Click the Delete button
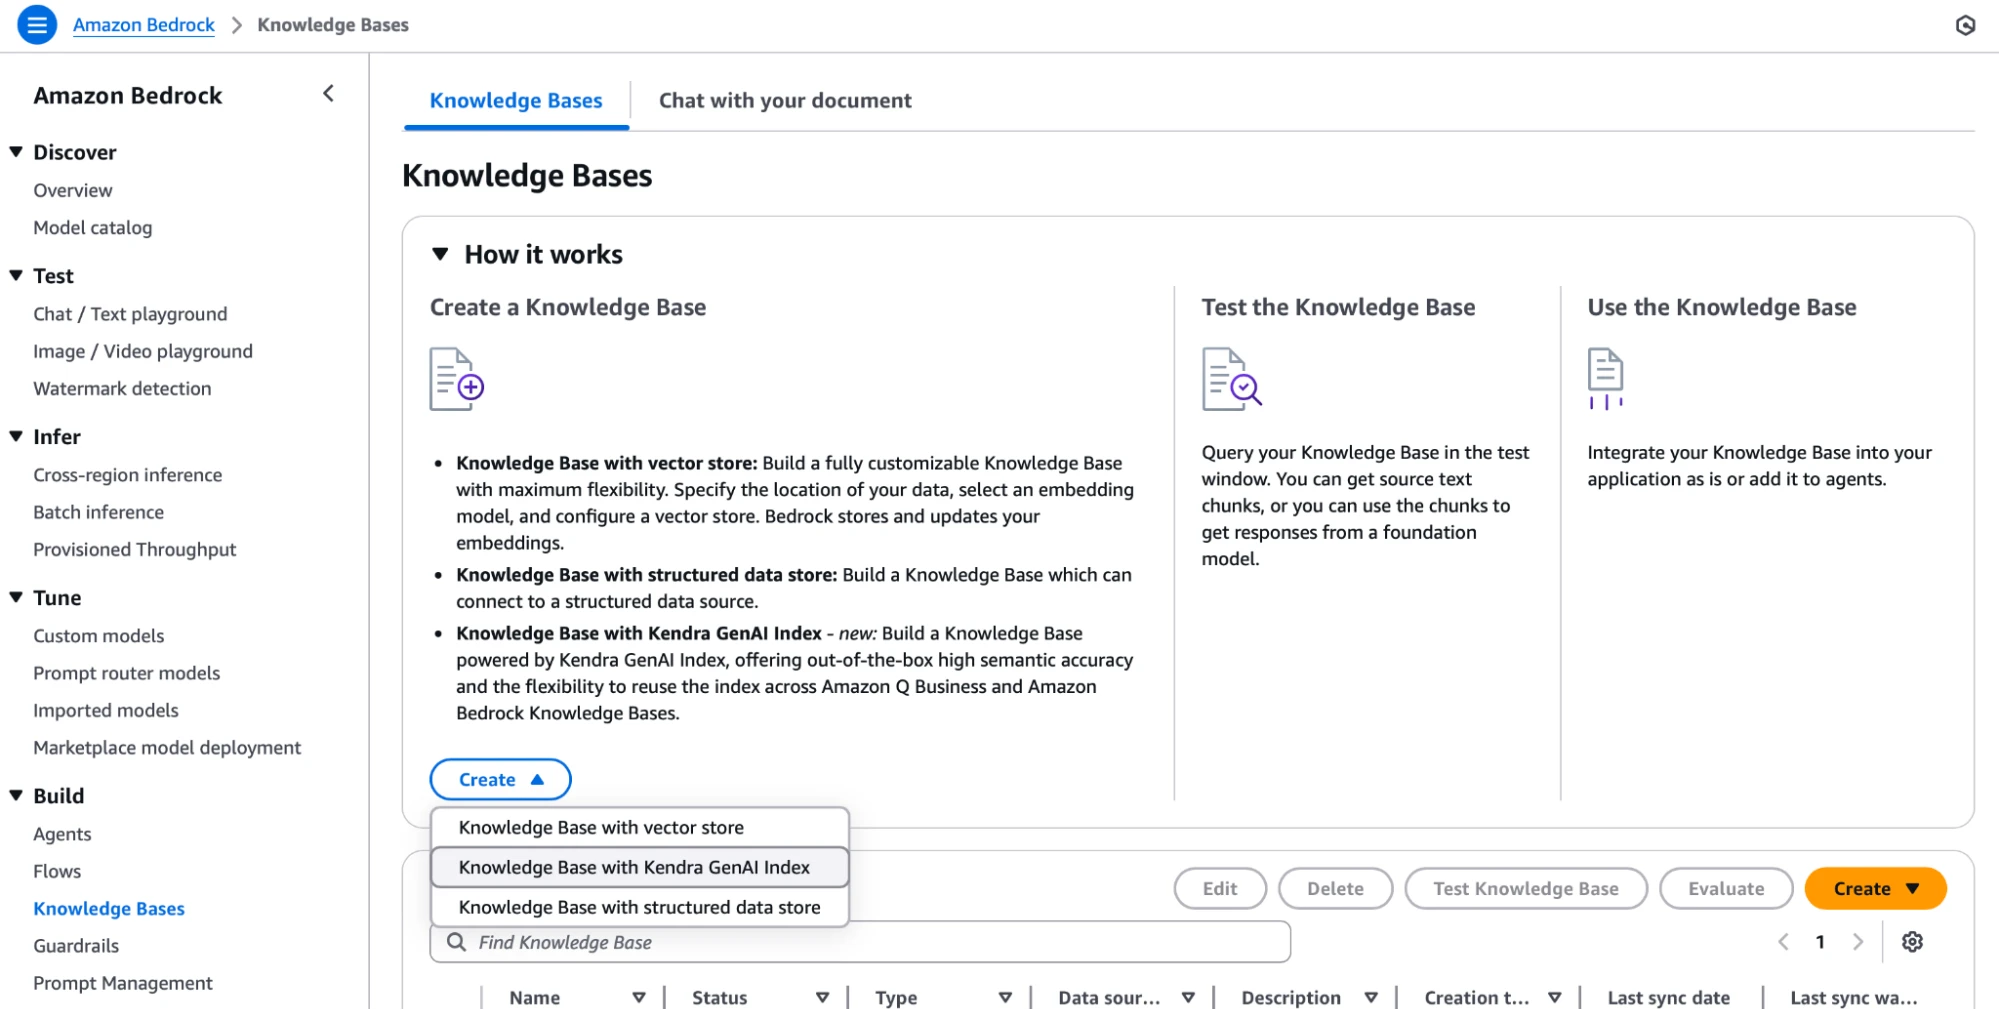This screenshot has width=1999, height=1010. tap(1335, 889)
